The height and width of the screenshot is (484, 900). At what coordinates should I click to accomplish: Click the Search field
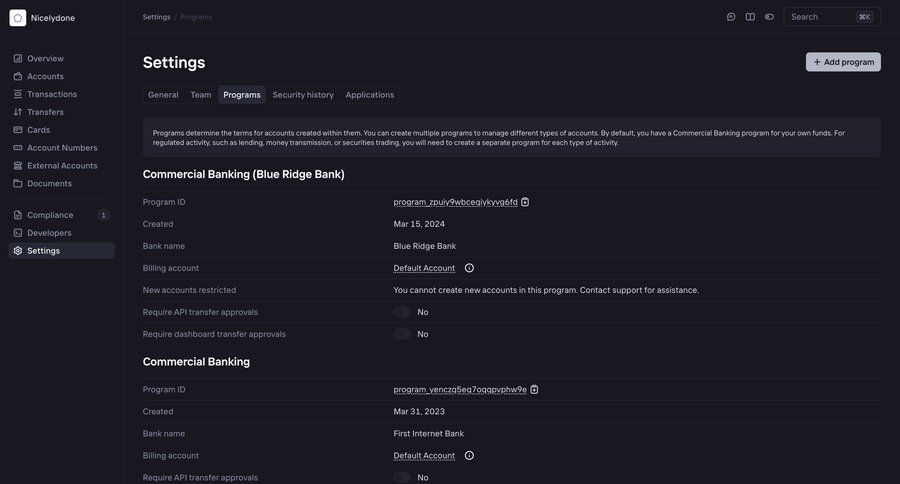pyautogui.click(x=832, y=17)
